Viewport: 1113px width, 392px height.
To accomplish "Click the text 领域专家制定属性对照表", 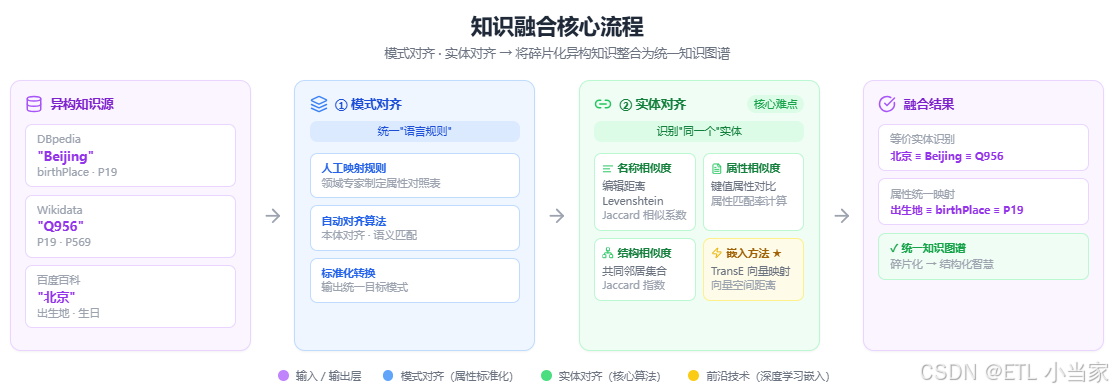I will [x=380, y=183].
